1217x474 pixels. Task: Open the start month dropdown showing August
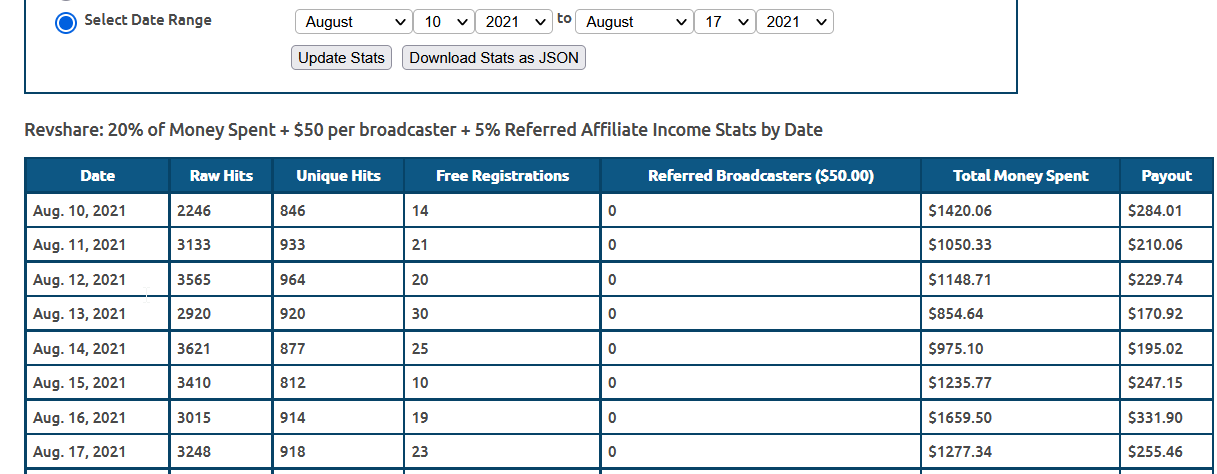pyautogui.click(x=353, y=22)
